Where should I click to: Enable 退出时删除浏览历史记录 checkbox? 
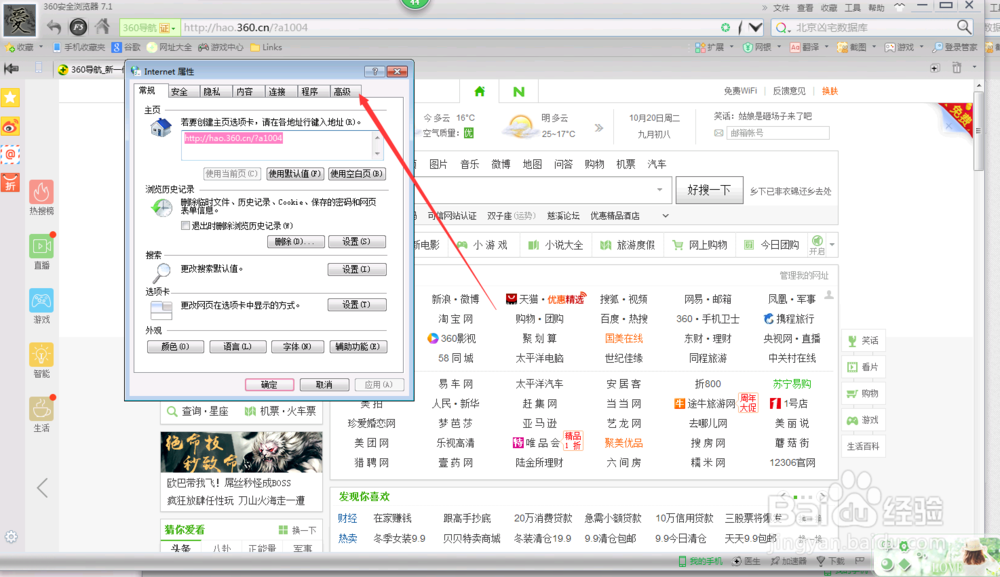(x=183, y=227)
